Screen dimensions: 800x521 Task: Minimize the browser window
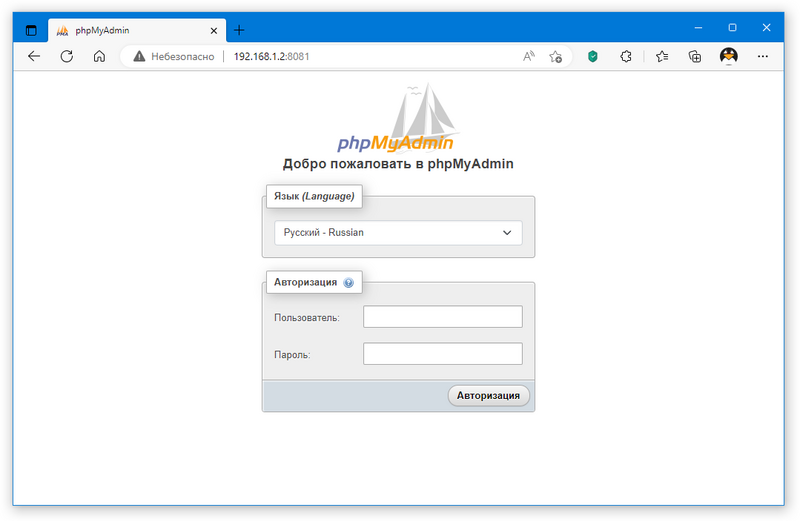(698, 28)
